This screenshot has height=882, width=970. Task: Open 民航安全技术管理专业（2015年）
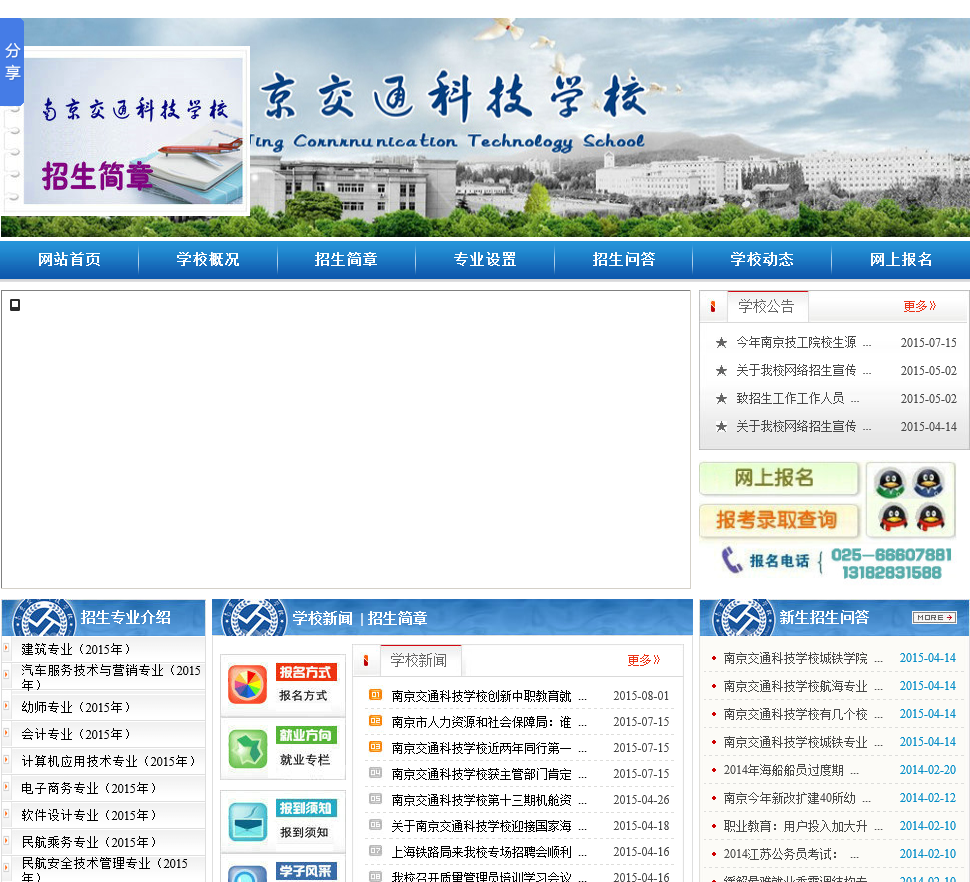(105, 870)
